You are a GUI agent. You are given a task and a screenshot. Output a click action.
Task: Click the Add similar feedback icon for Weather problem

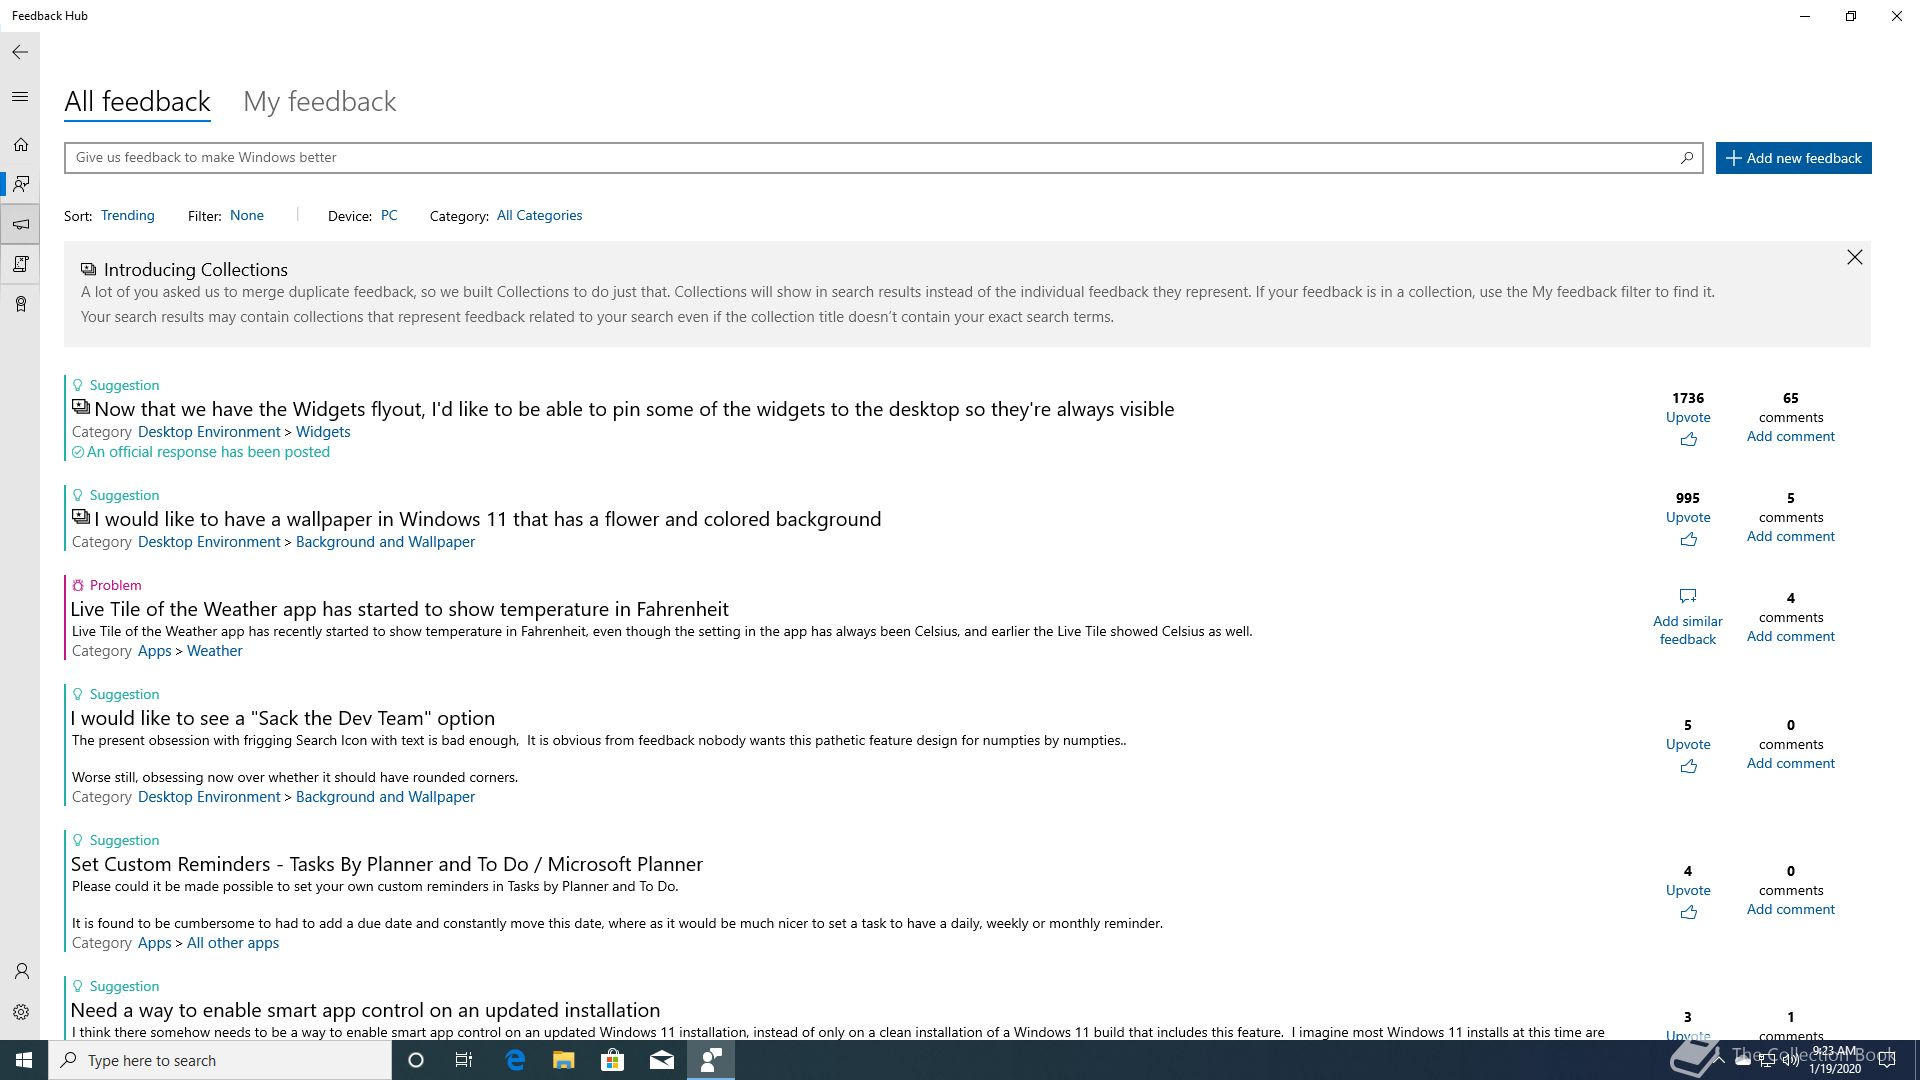pos(1688,596)
